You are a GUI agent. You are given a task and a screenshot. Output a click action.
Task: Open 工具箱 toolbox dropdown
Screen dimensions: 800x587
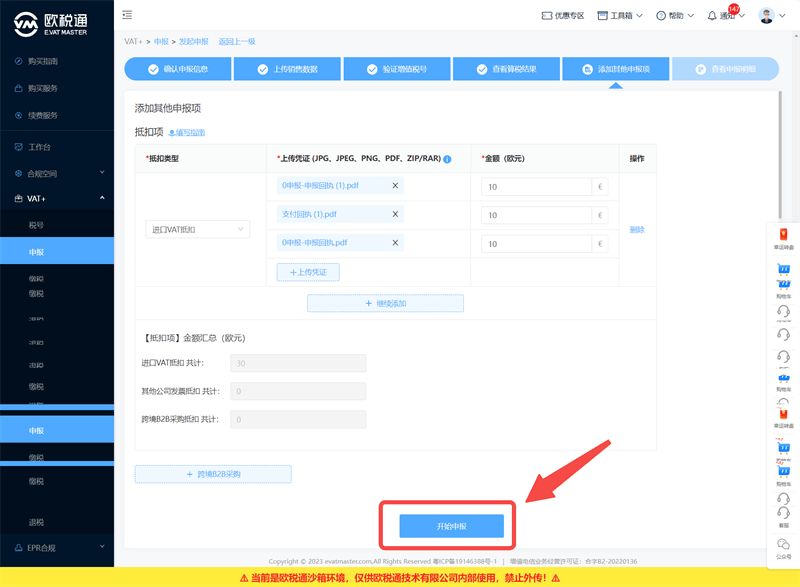620,16
